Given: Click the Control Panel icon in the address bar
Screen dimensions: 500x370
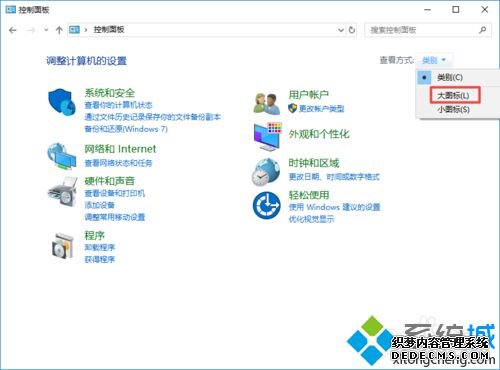Looking at the screenshot, I should click(x=74, y=30).
